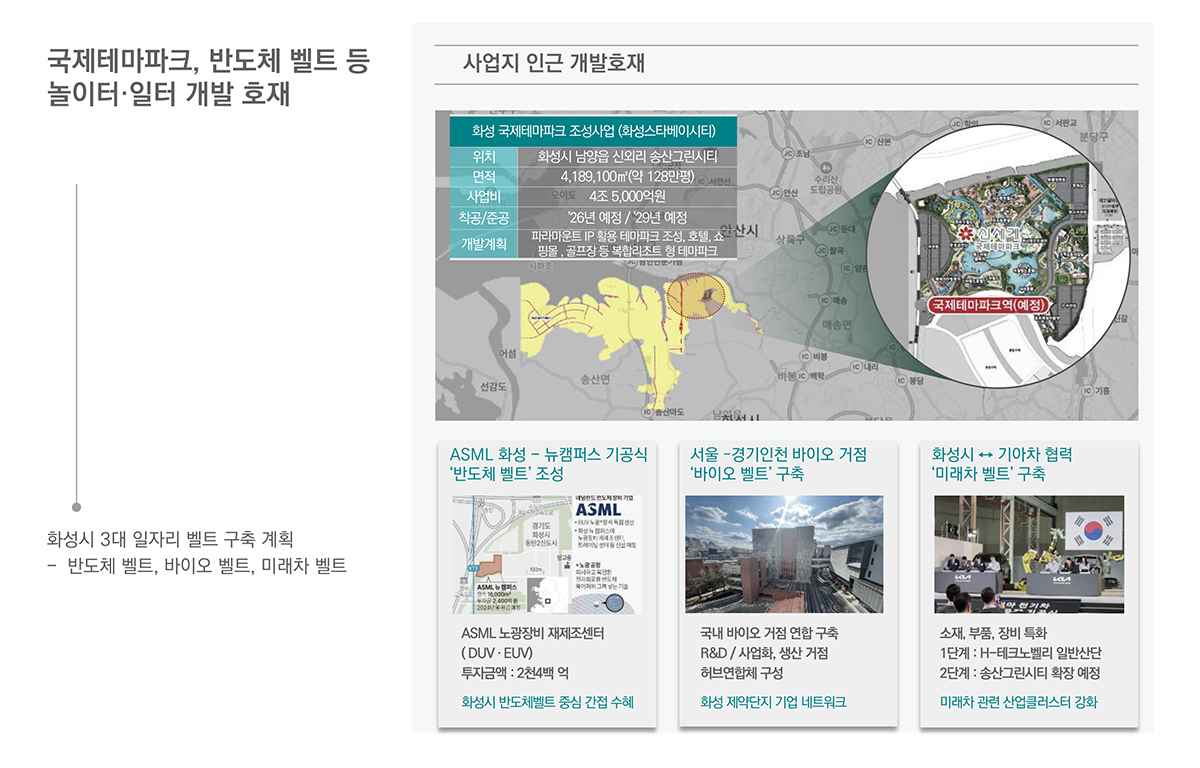Click the Shinsegae flower logo in circular inset

click(964, 232)
